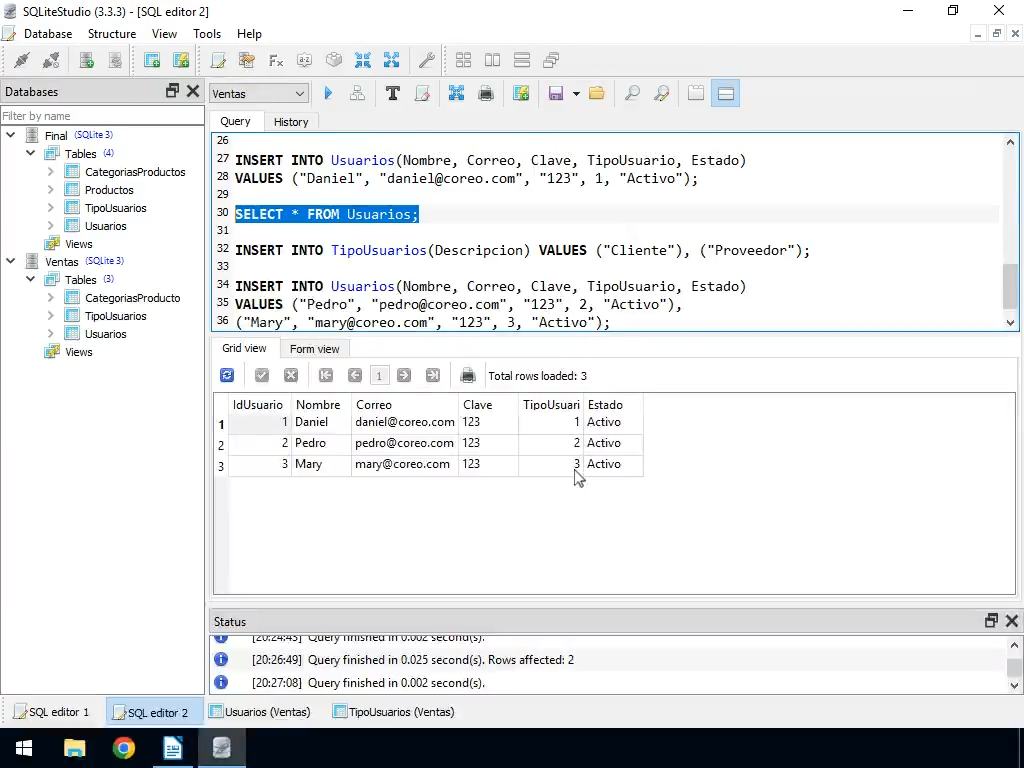The image size is (1024, 768).
Task: Refresh the grid view results
Action: click(x=227, y=375)
